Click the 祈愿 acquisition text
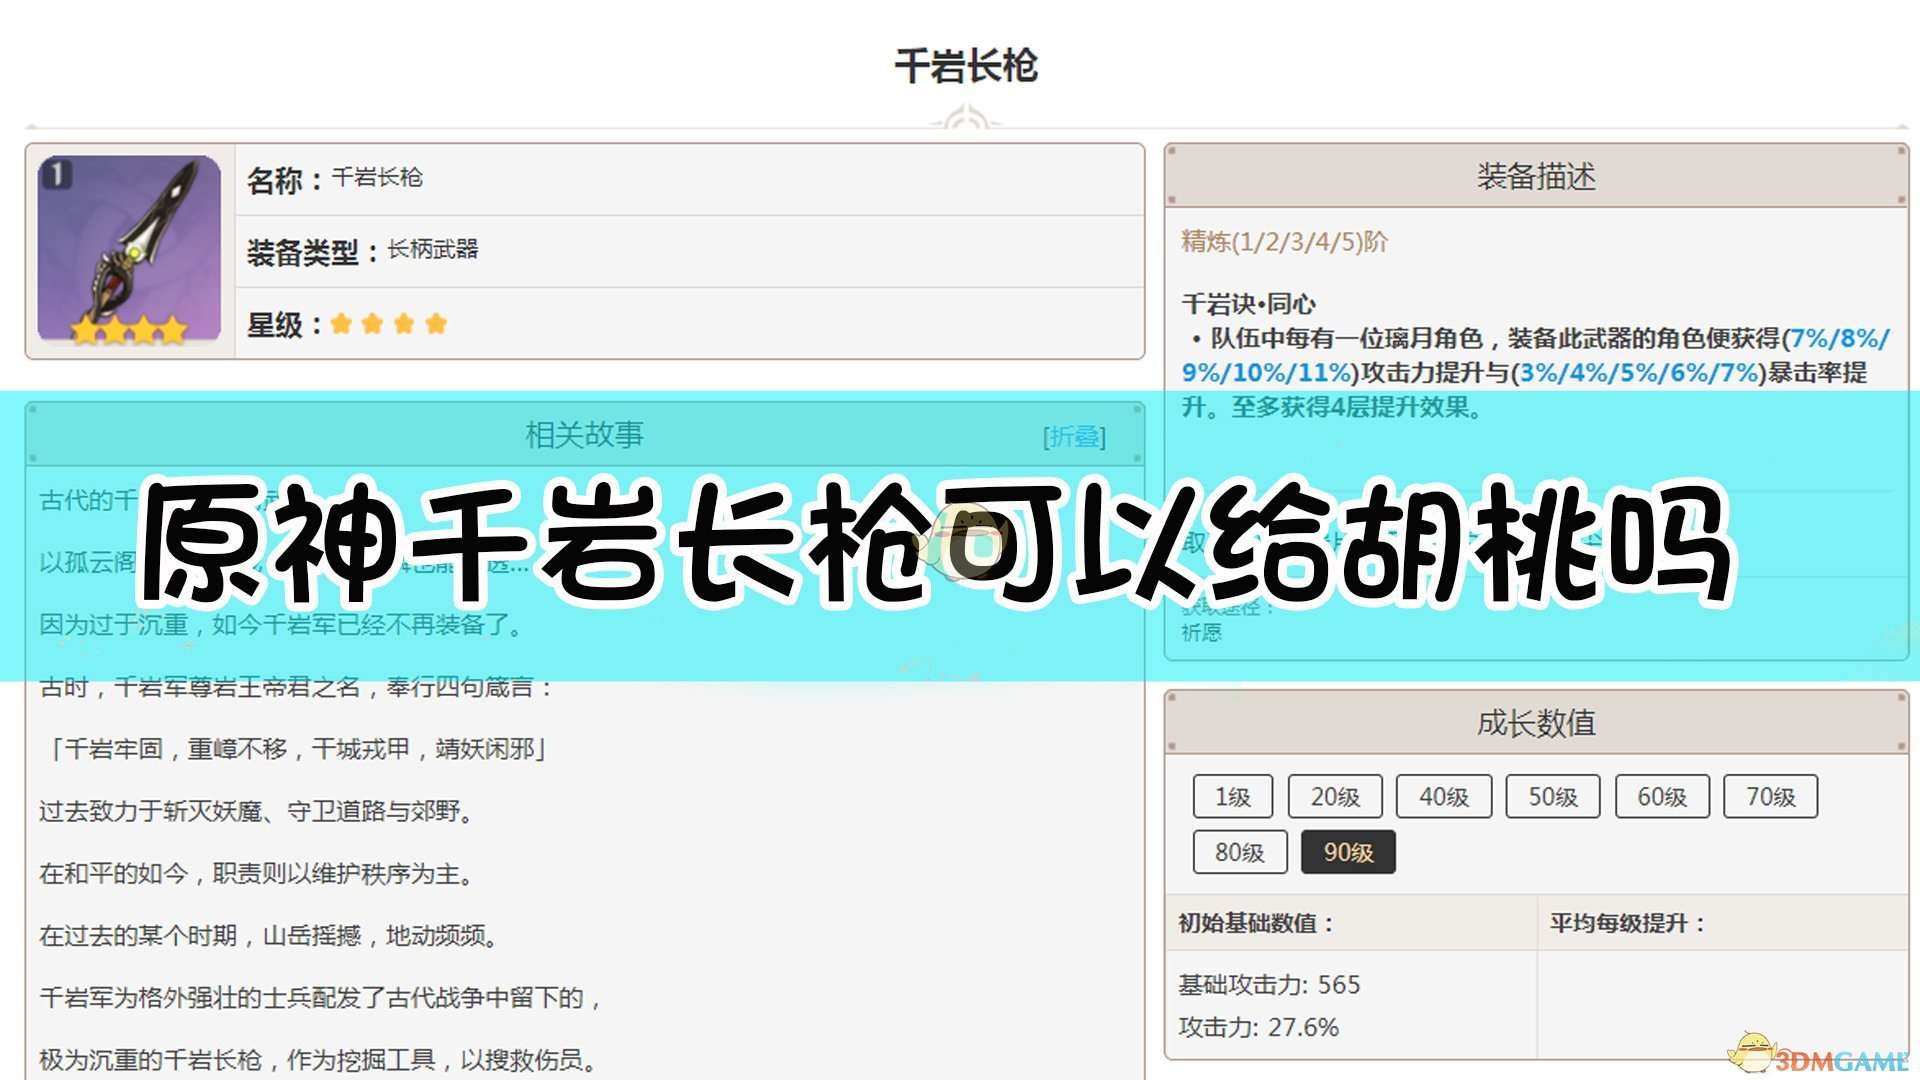This screenshot has height=1080, width=1920. pos(1201,632)
